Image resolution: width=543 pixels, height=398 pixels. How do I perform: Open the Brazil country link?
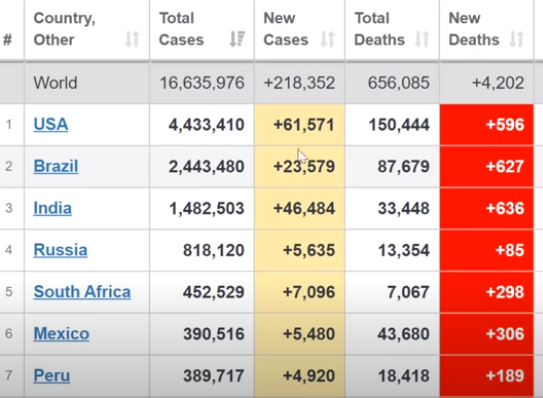point(56,166)
